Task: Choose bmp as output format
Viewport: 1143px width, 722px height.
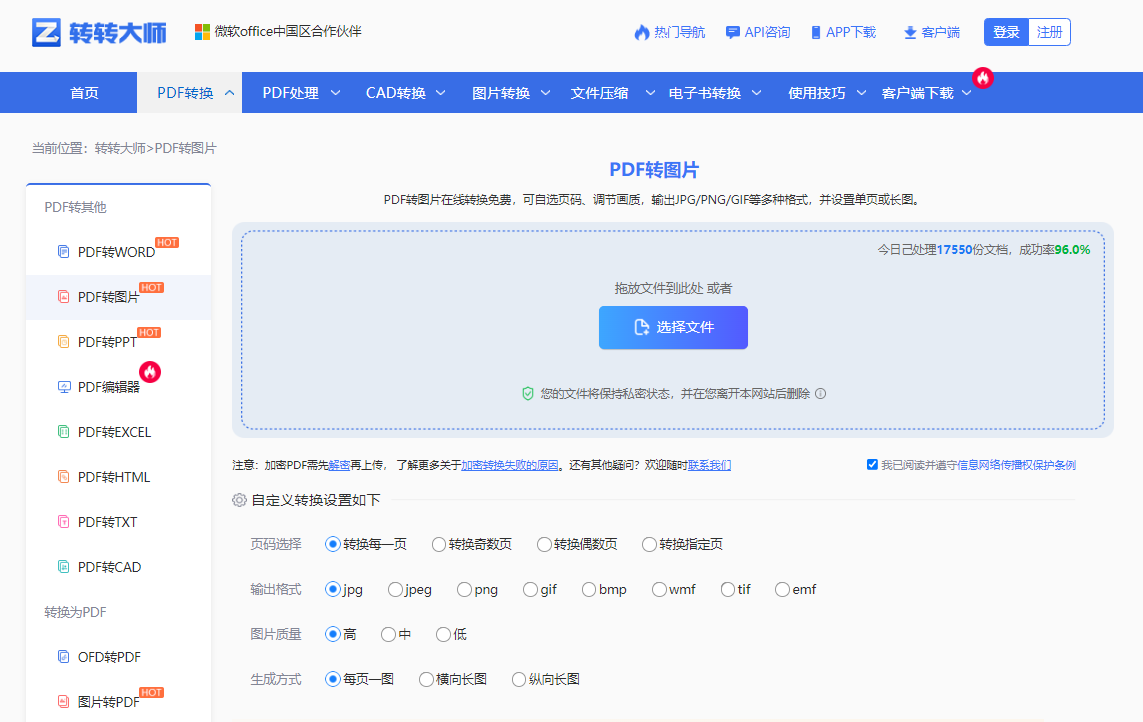Action: (x=589, y=589)
